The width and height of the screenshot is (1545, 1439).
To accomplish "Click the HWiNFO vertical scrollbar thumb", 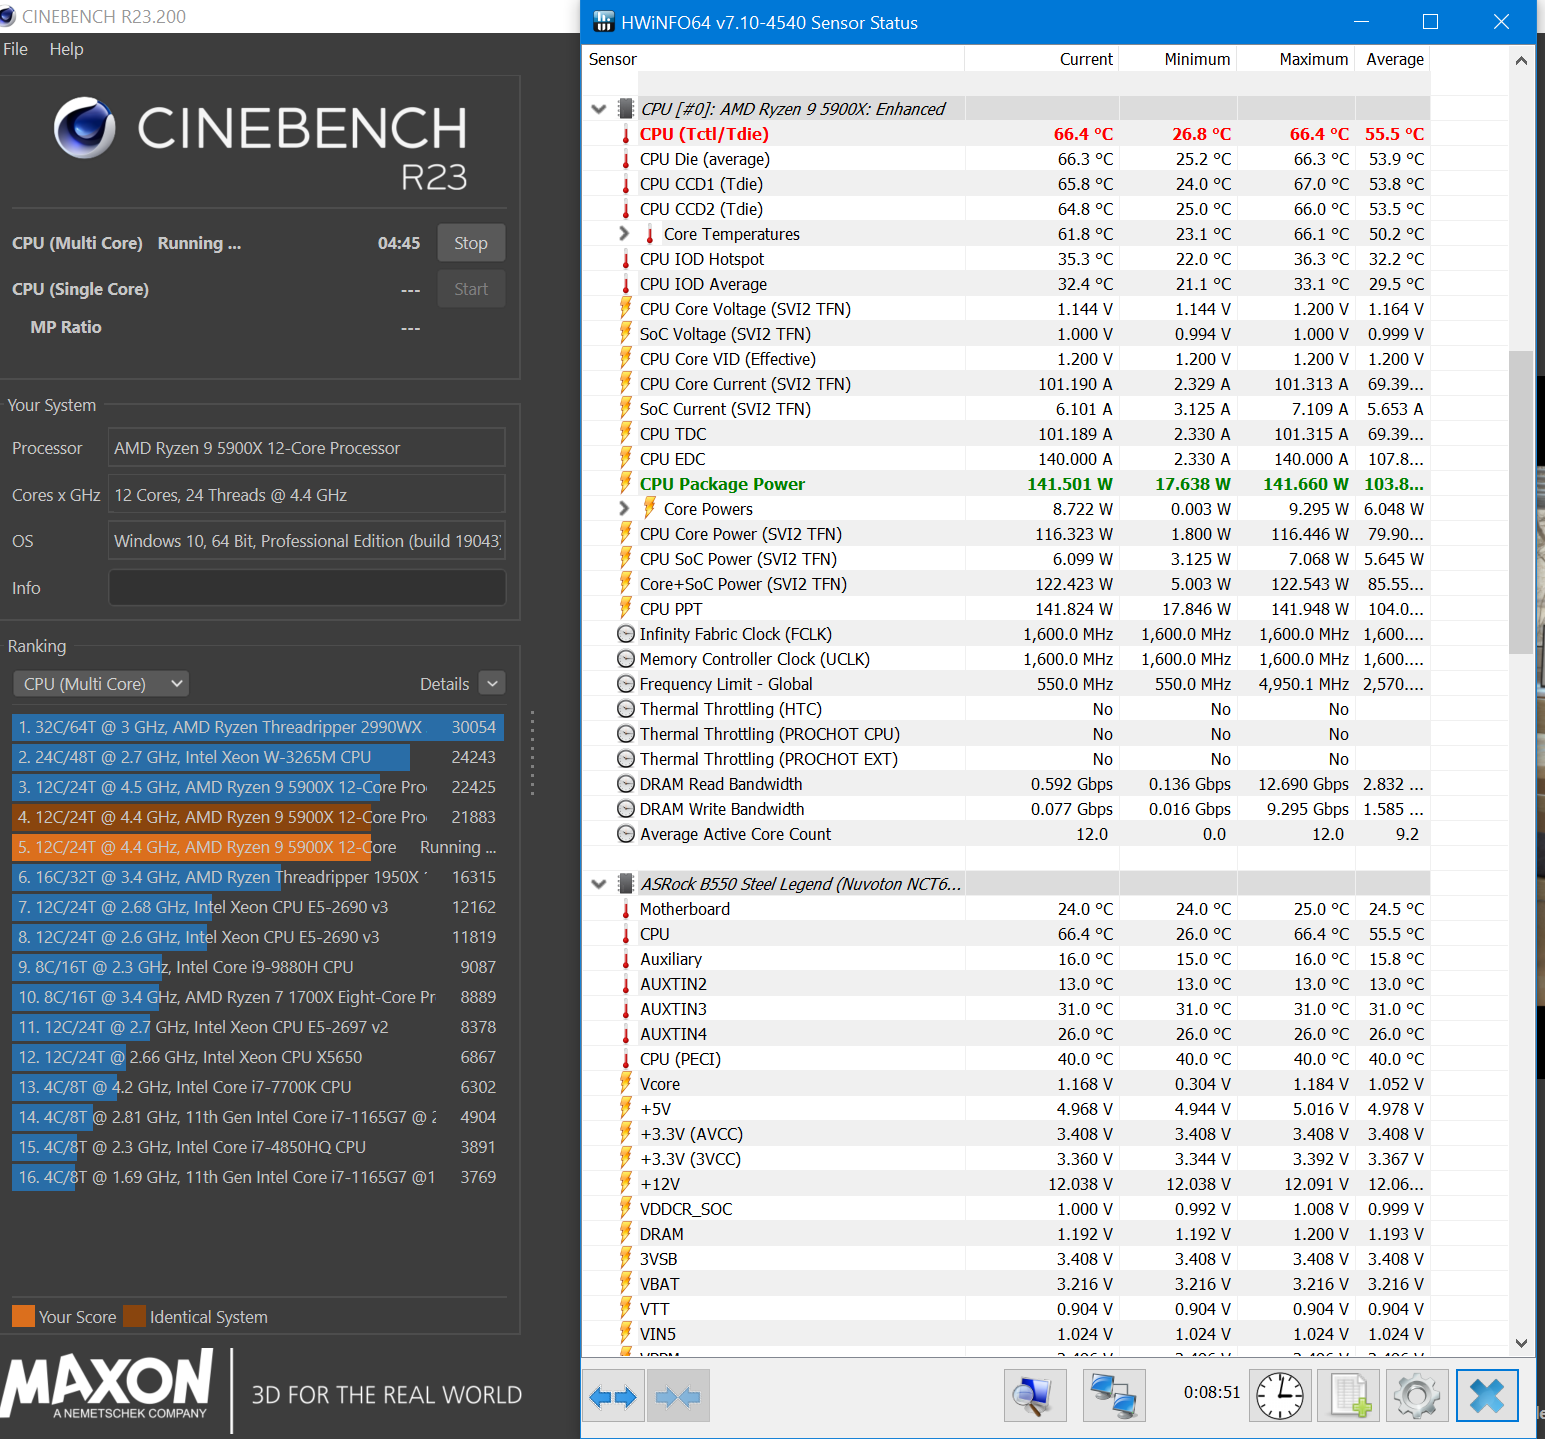I will pyautogui.click(x=1521, y=502).
